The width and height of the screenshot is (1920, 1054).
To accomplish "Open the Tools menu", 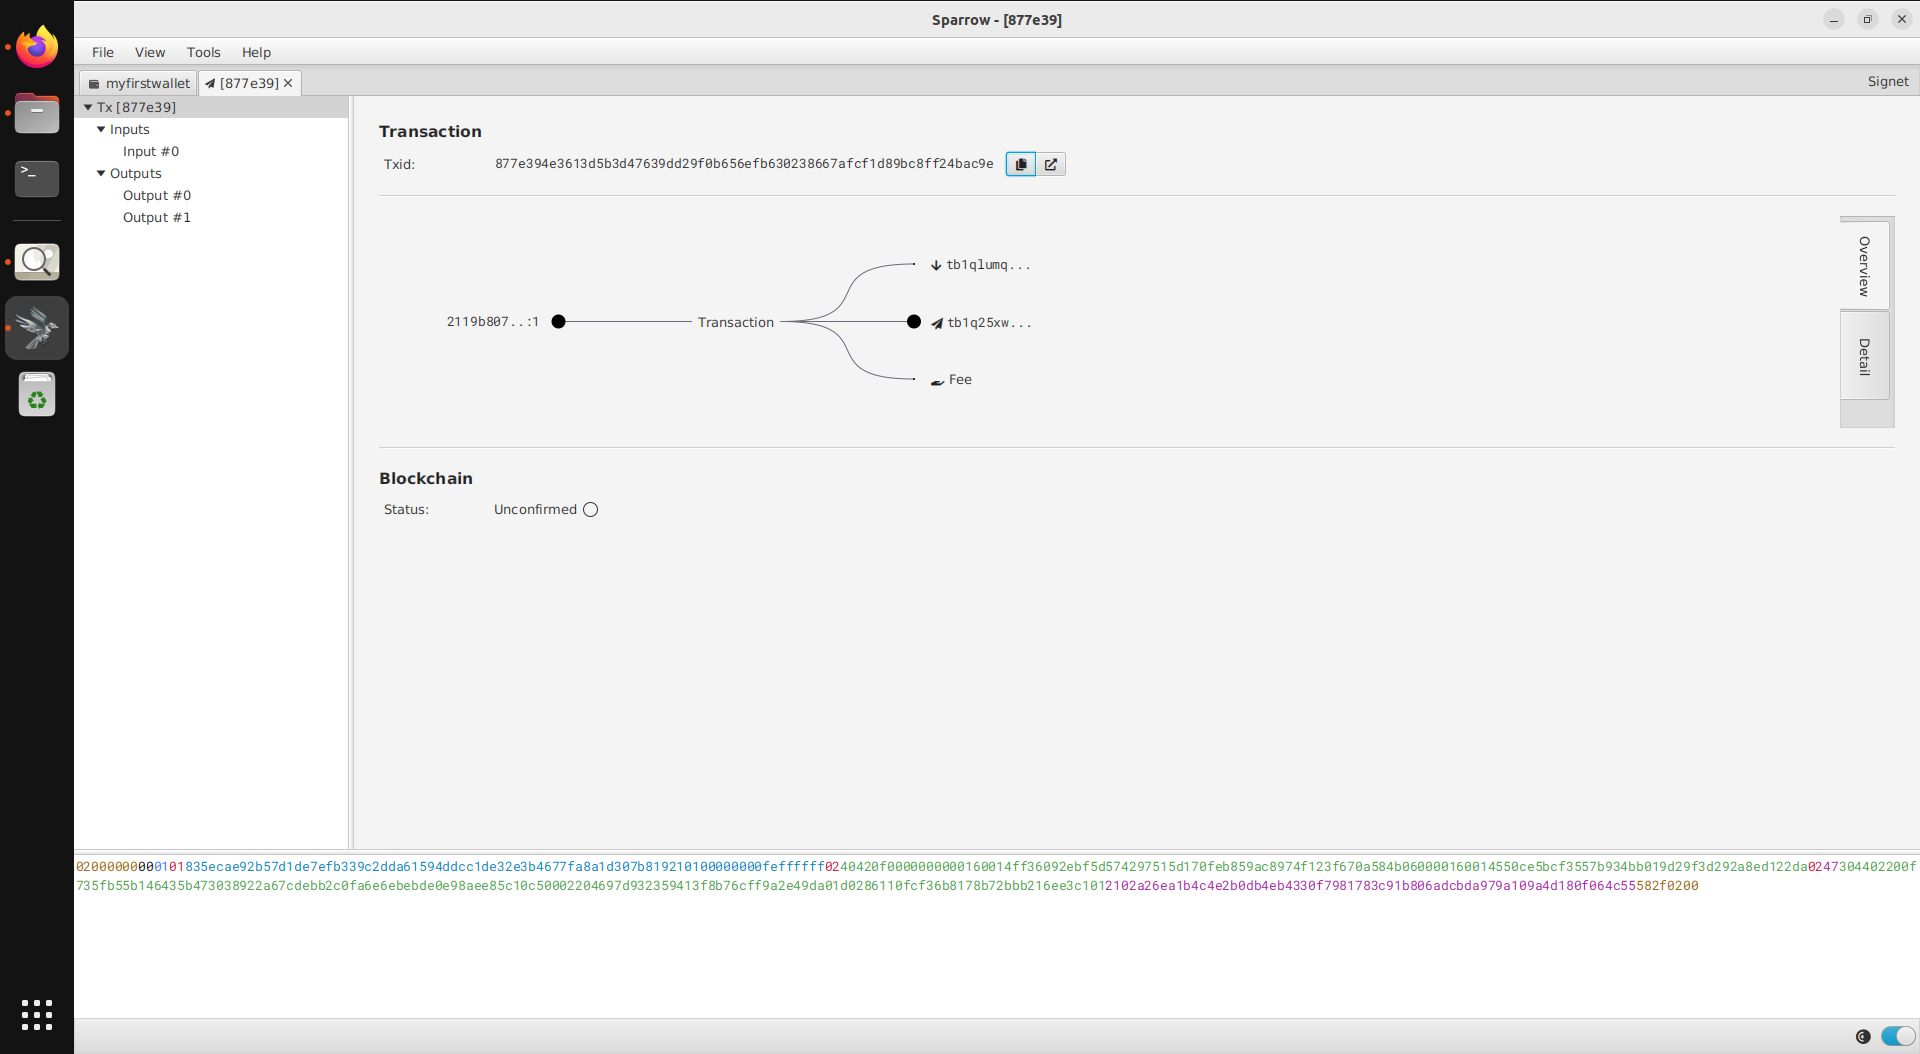I will (204, 52).
